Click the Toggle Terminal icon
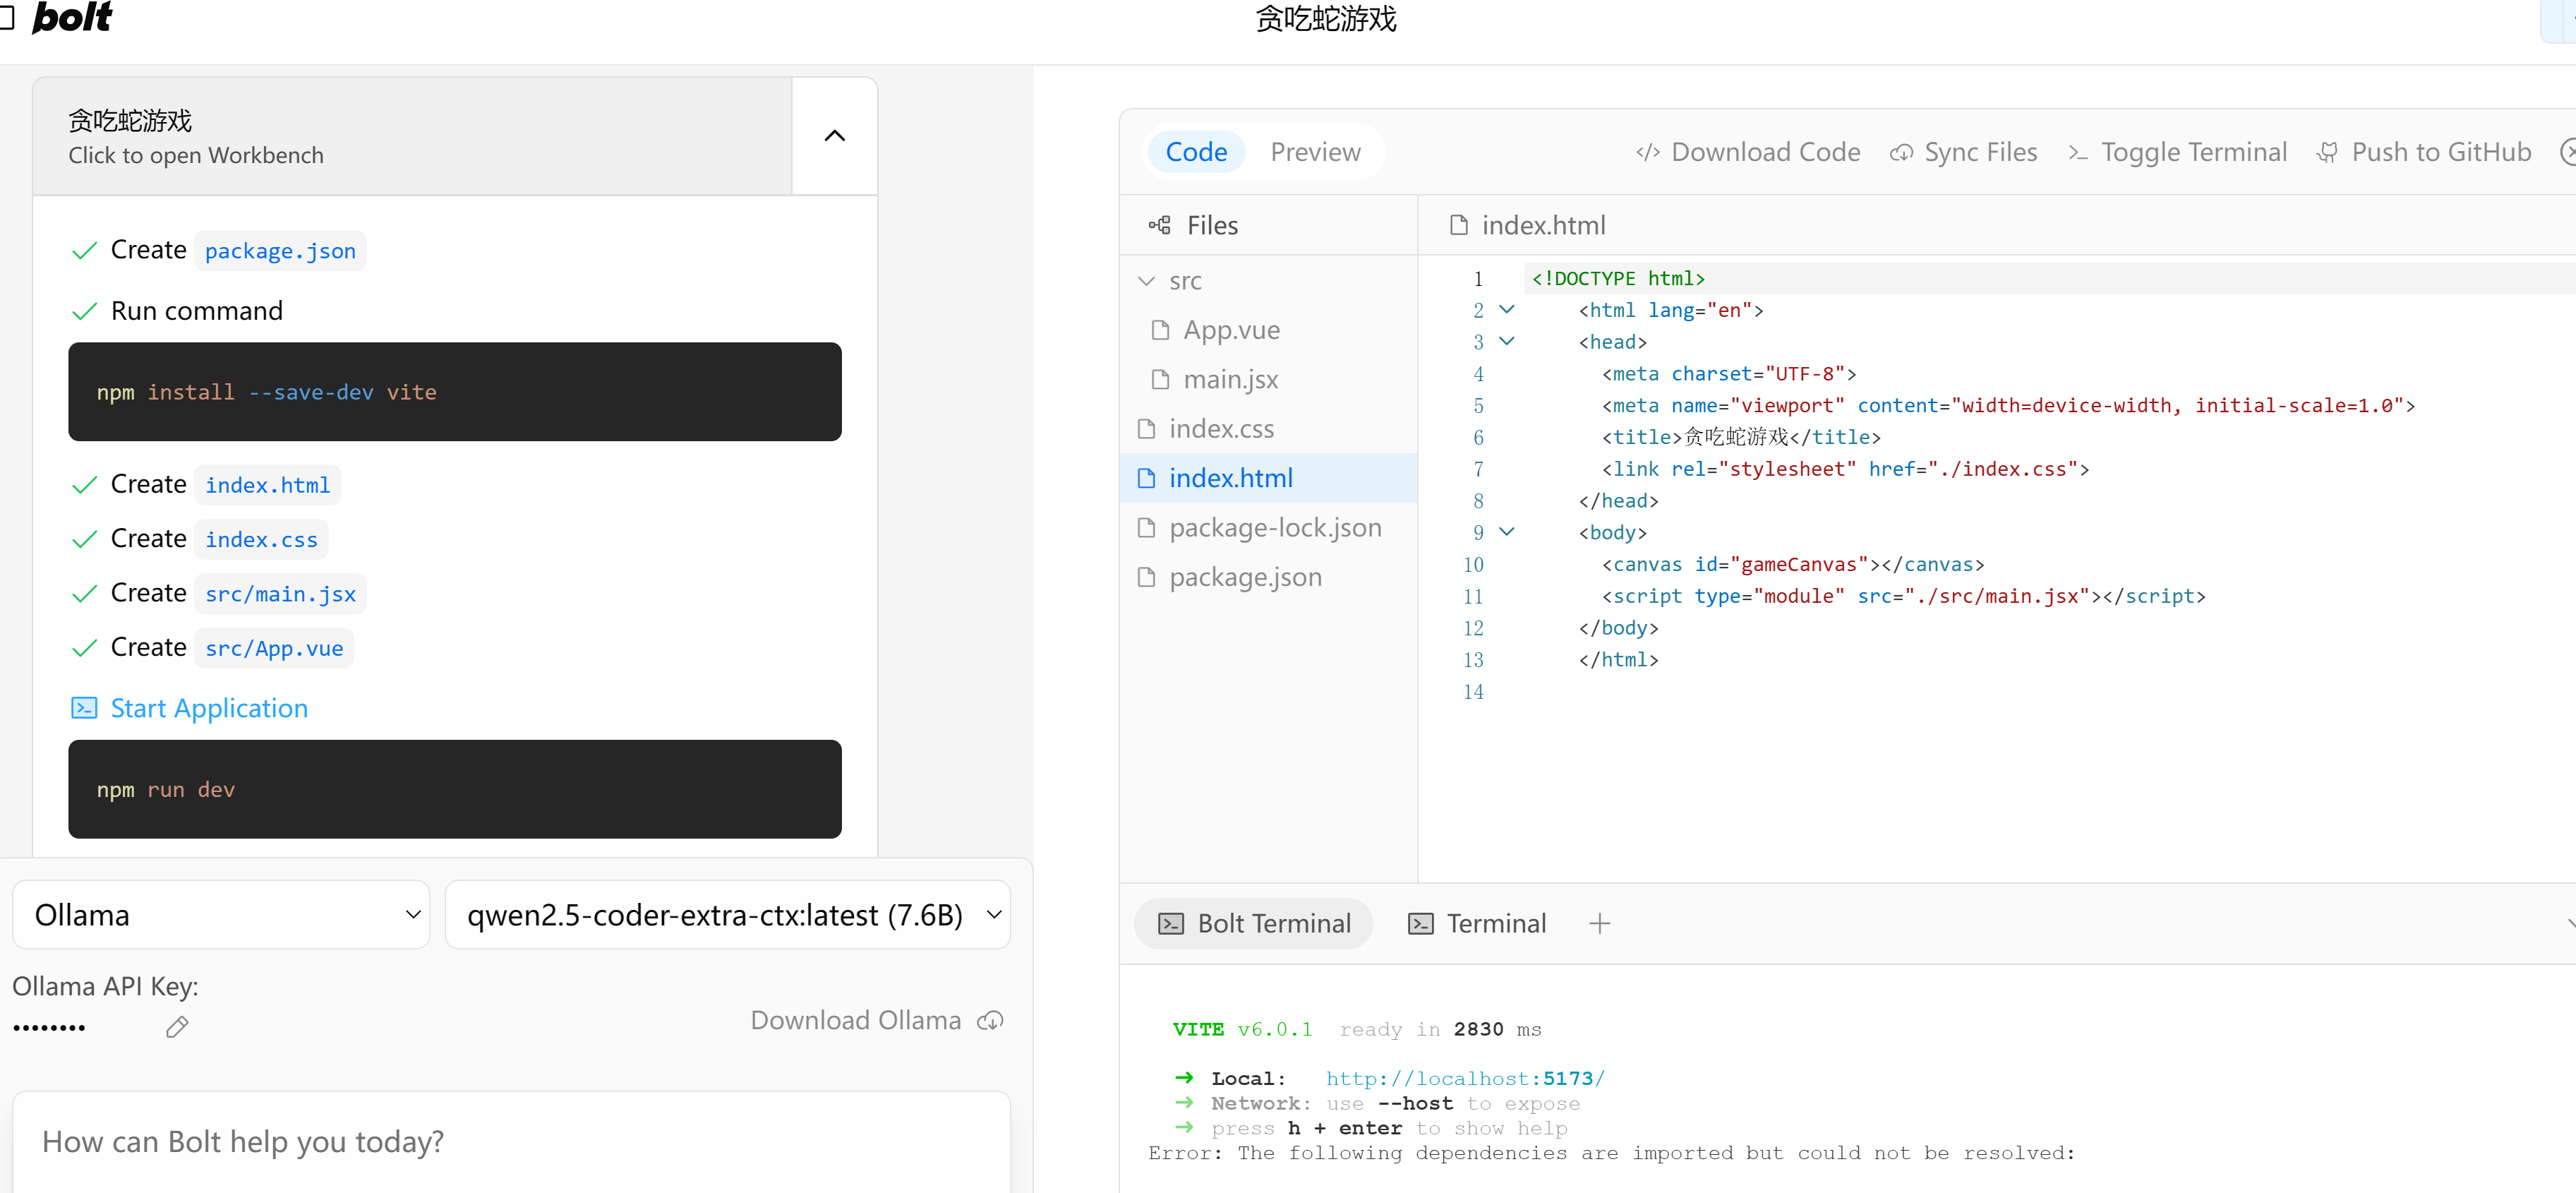Screen dimensions: 2576x1193 (x=2078, y=152)
